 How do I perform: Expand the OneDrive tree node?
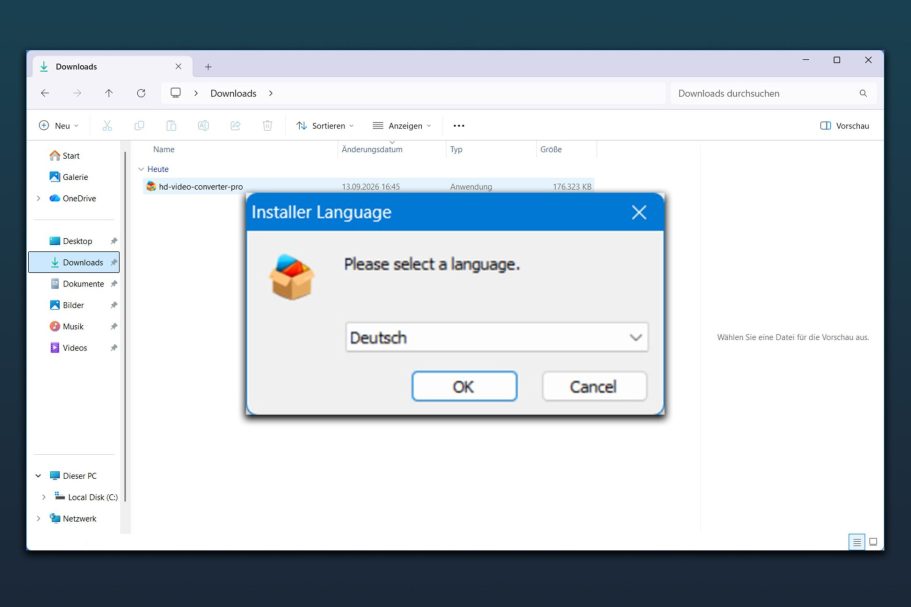(x=38, y=198)
